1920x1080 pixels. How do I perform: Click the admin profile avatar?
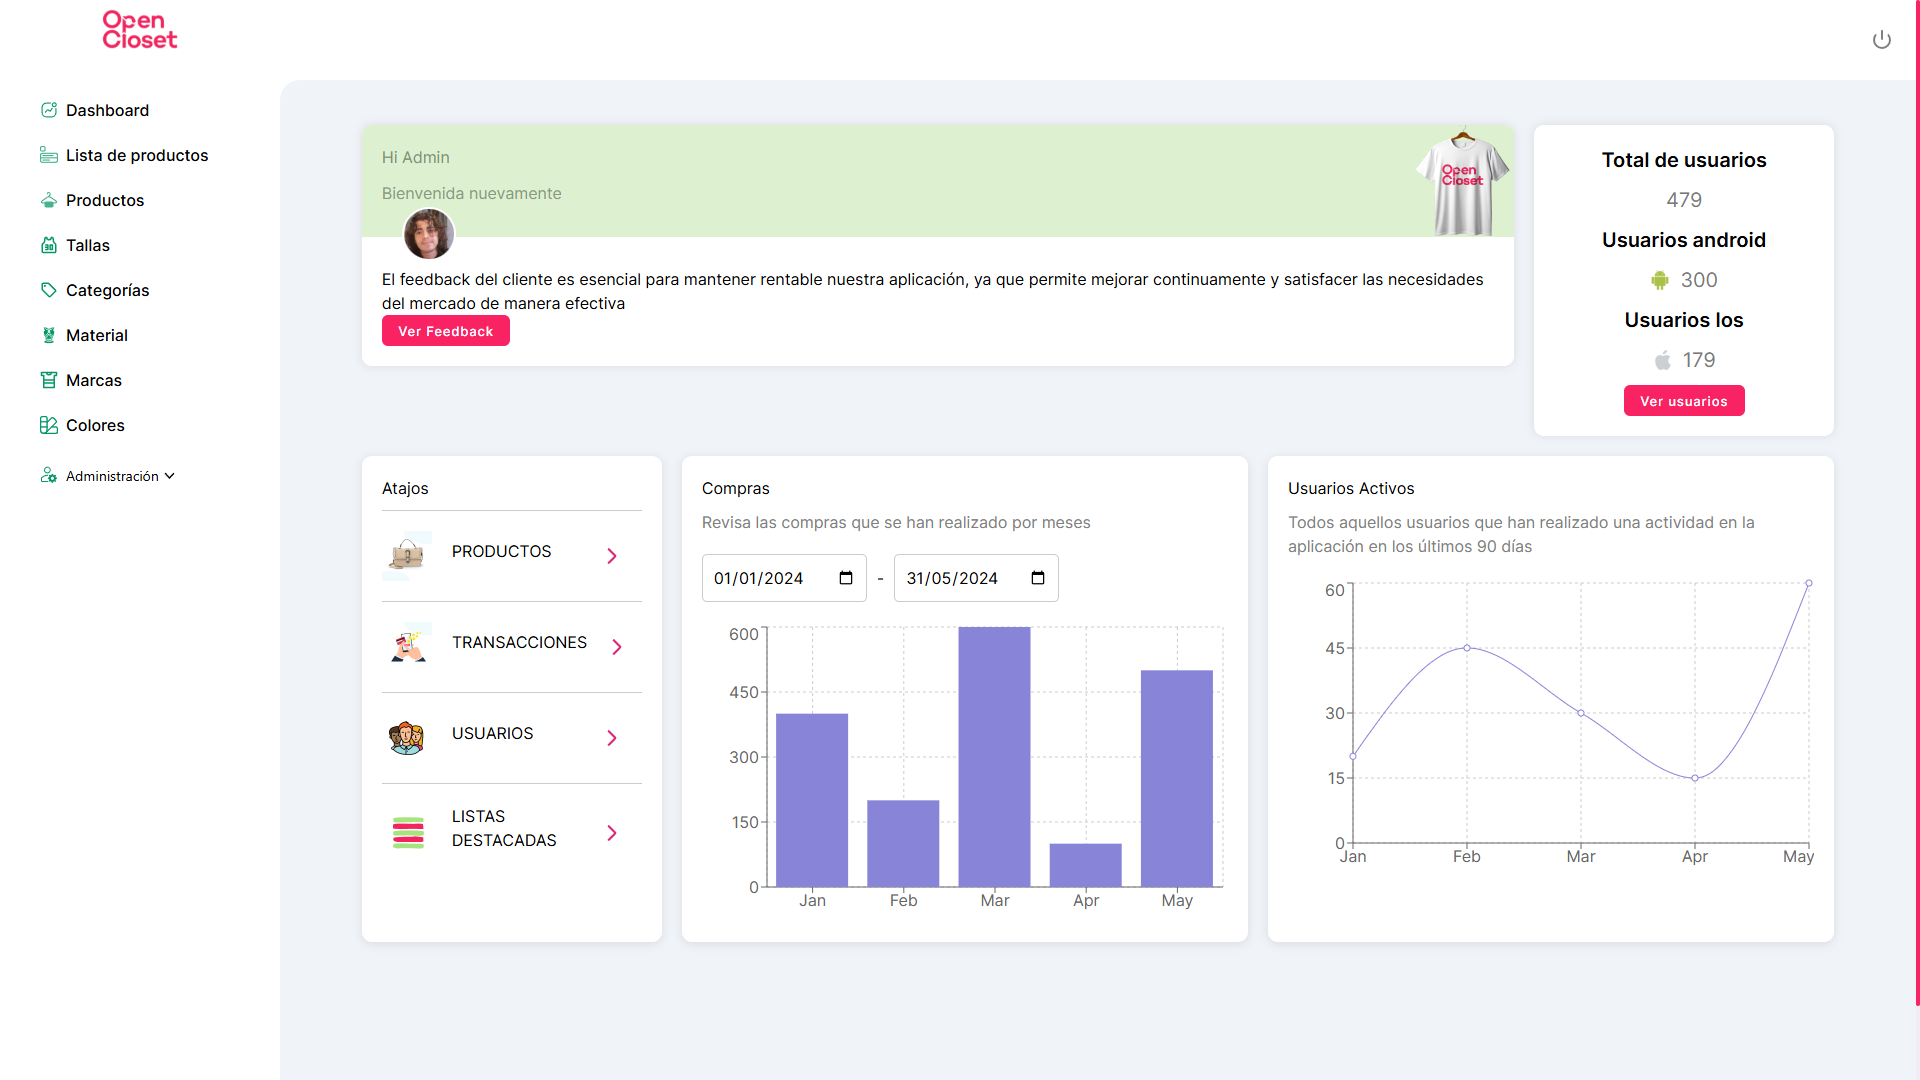pos(429,234)
